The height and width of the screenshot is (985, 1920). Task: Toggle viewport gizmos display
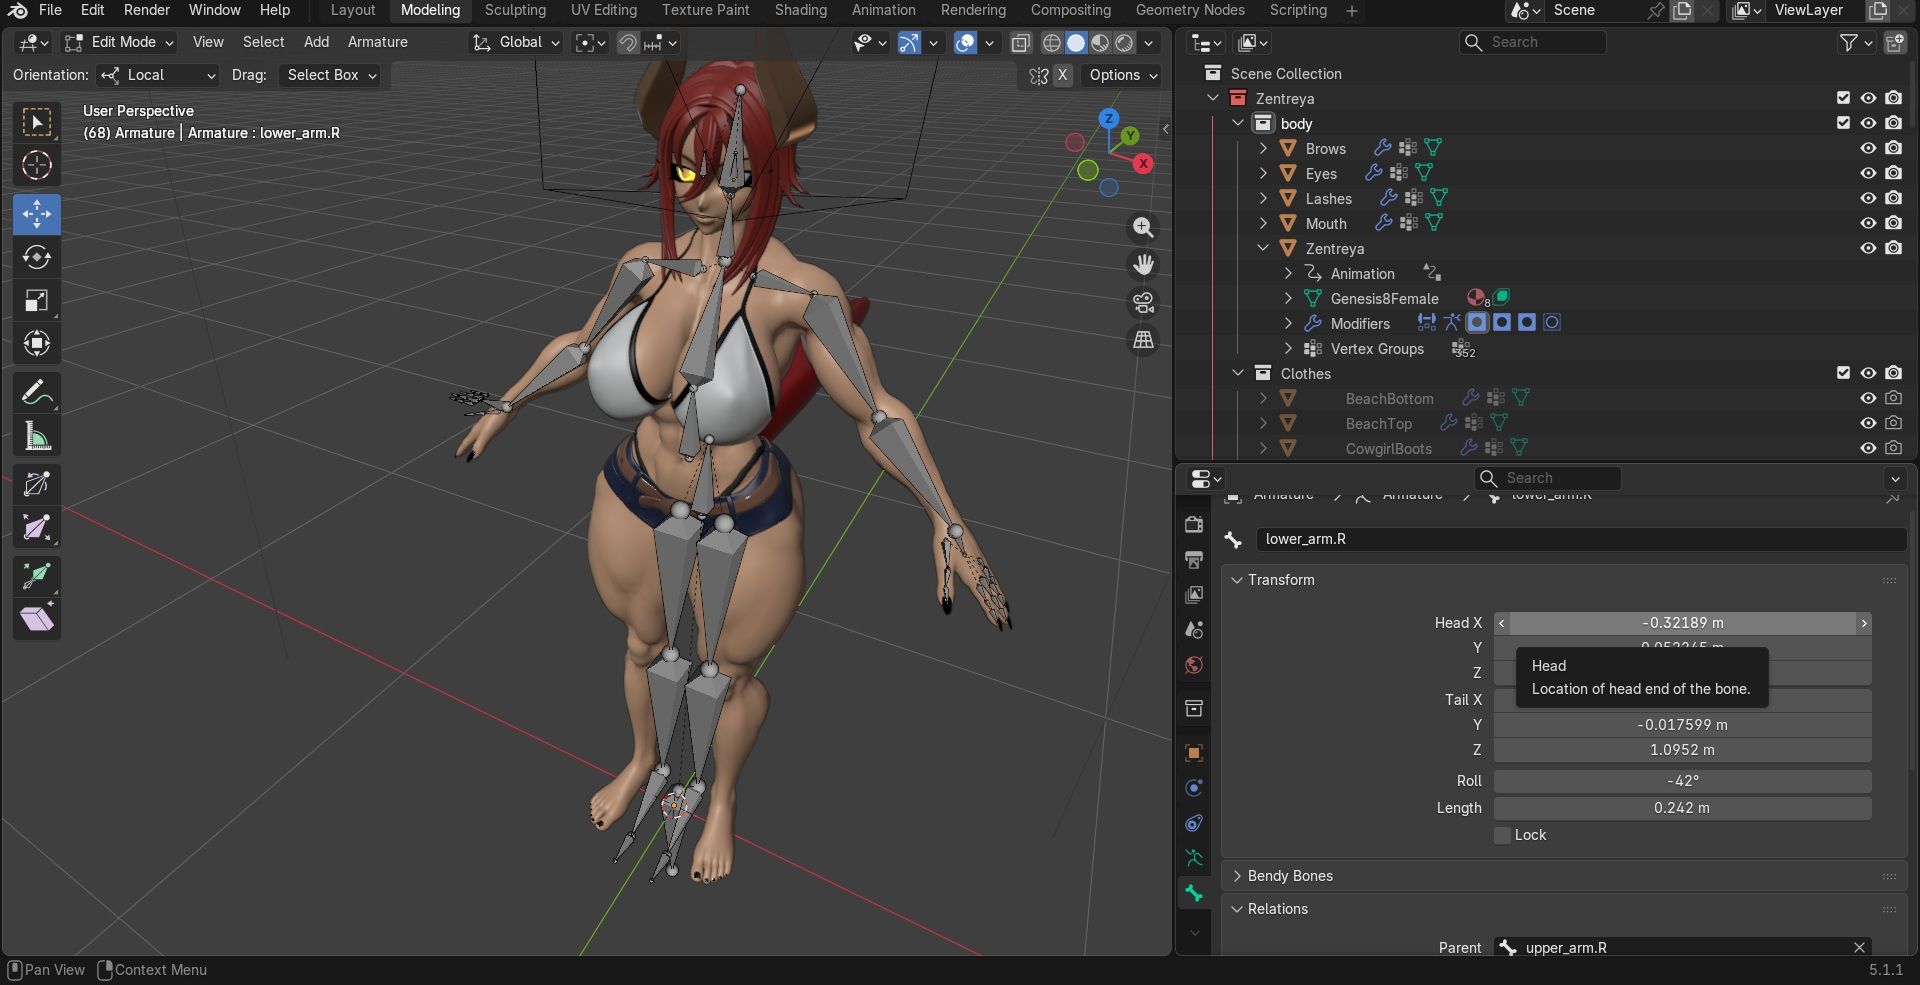(908, 42)
